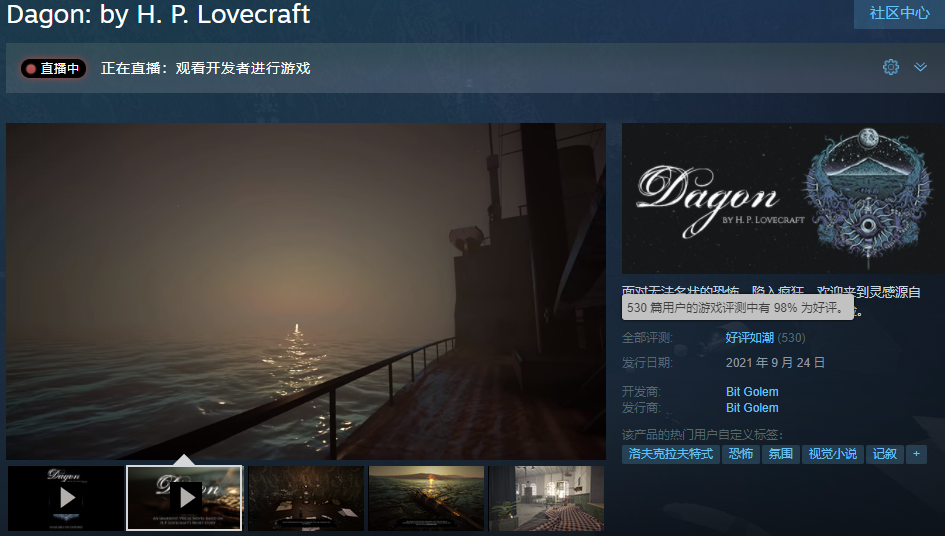Open developer Bit Golem link
Image resolution: width=945 pixels, height=536 pixels.
[752, 391]
